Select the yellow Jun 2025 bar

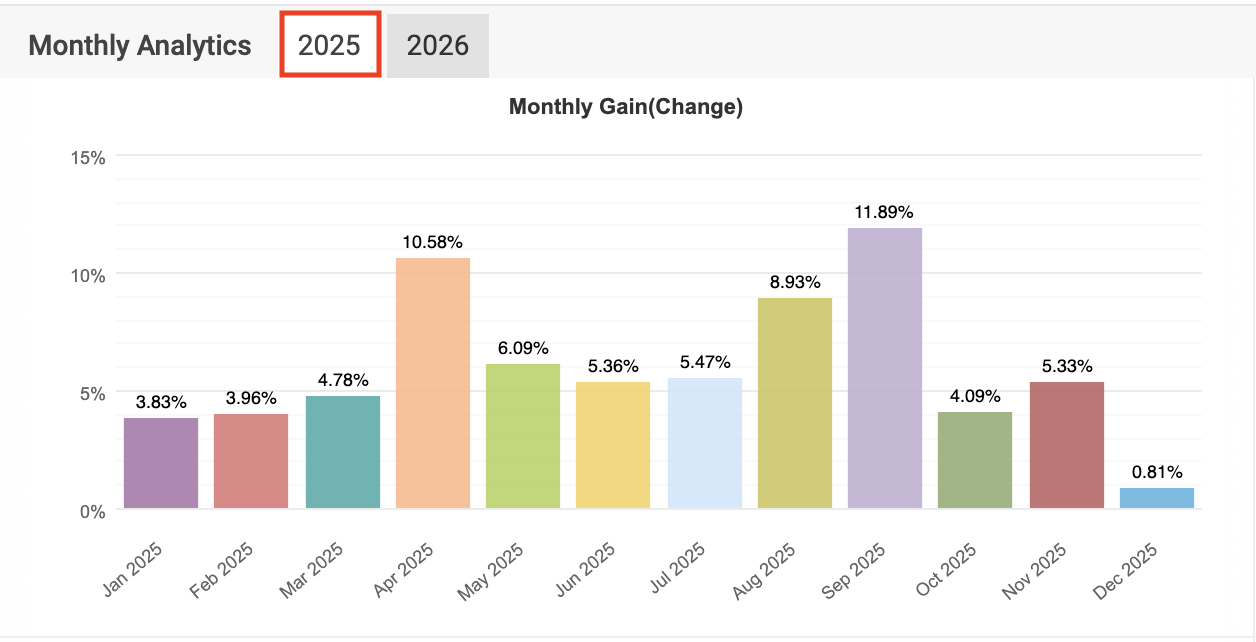[613, 445]
